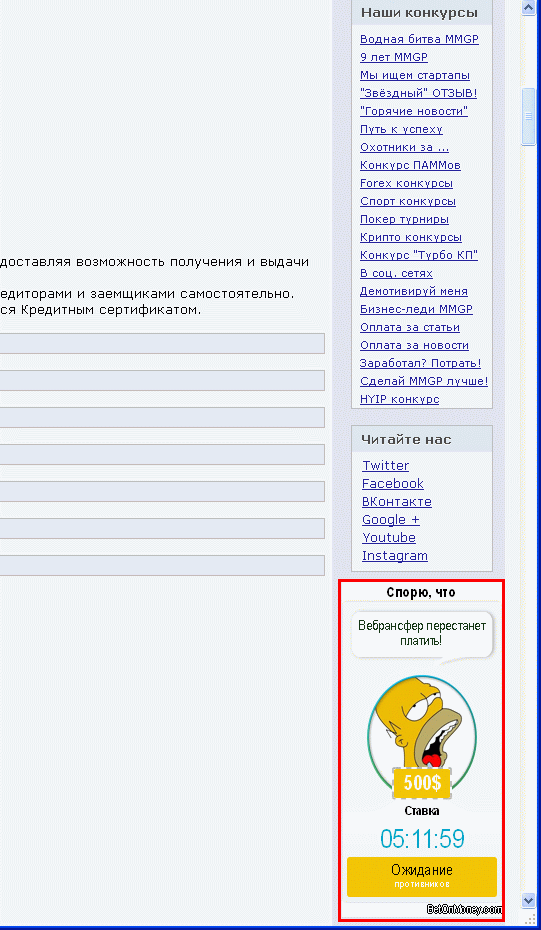Click the yellow Ожидание противников button
Image resolution: width=541 pixels, height=930 pixels.
[x=422, y=876]
